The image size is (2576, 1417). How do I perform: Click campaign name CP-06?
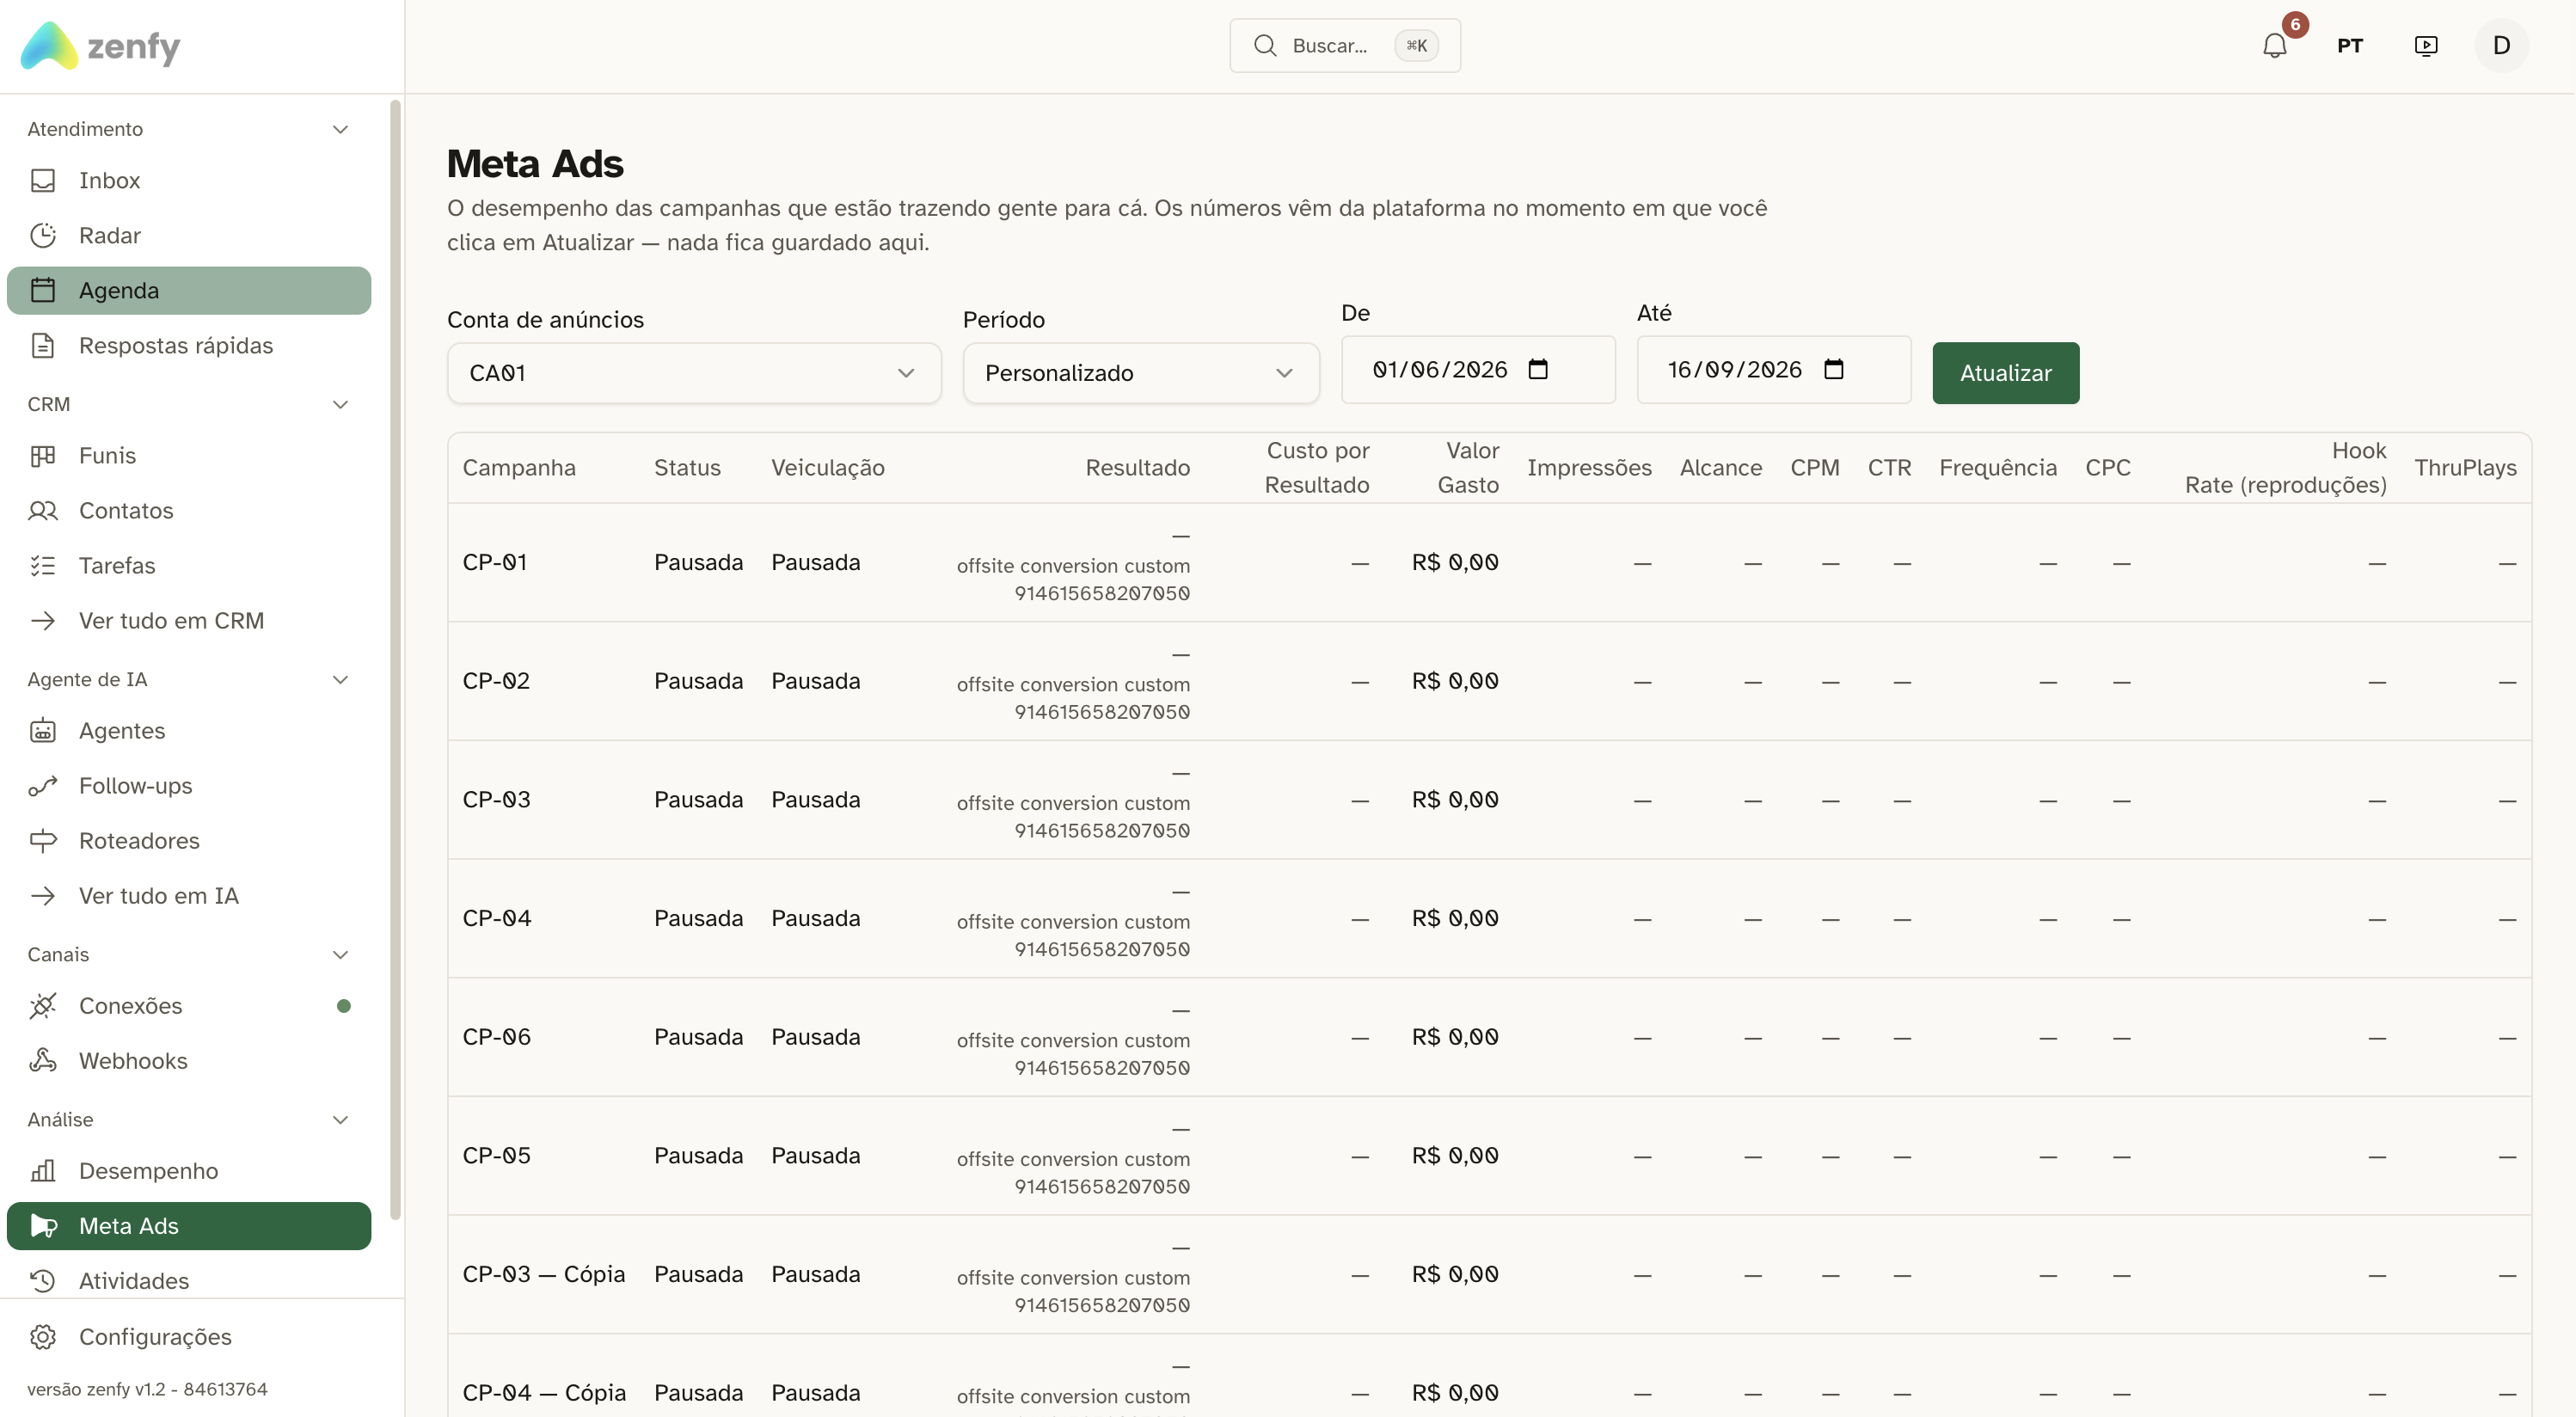pos(496,1037)
